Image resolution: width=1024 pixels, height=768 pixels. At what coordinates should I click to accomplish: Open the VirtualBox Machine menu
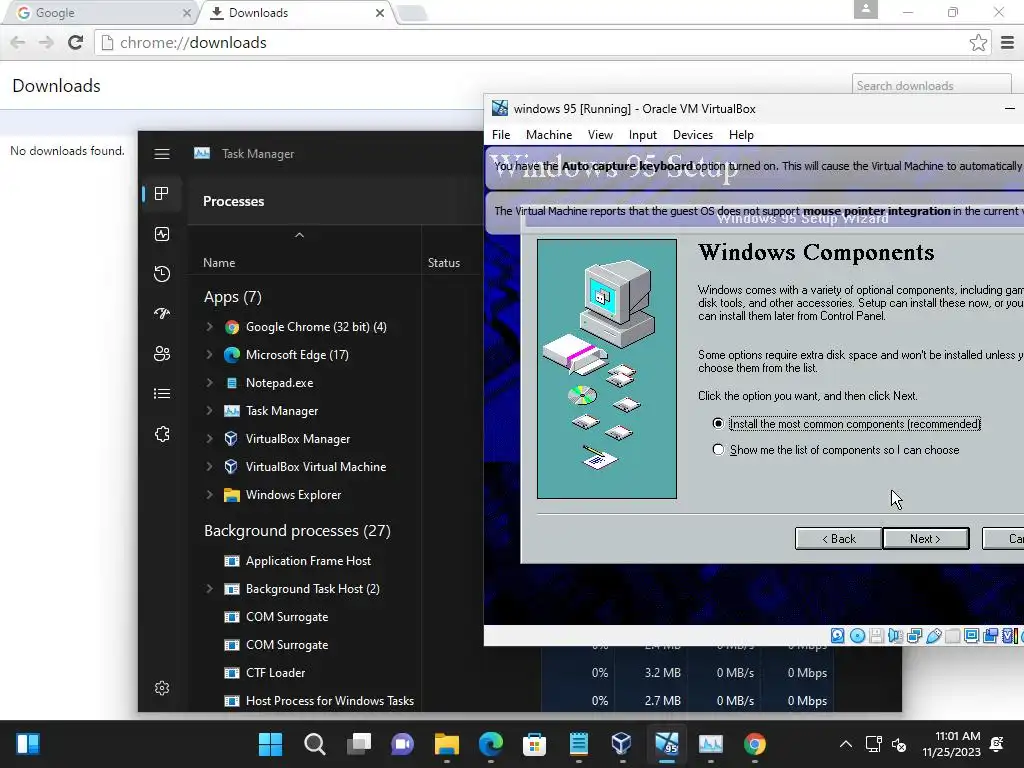tap(549, 135)
